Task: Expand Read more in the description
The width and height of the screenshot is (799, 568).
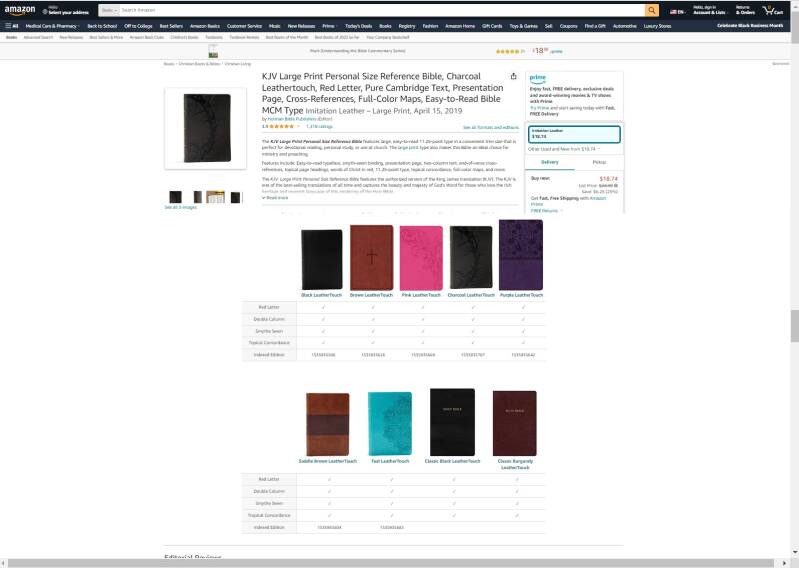Action: pyautogui.click(x=275, y=198)
